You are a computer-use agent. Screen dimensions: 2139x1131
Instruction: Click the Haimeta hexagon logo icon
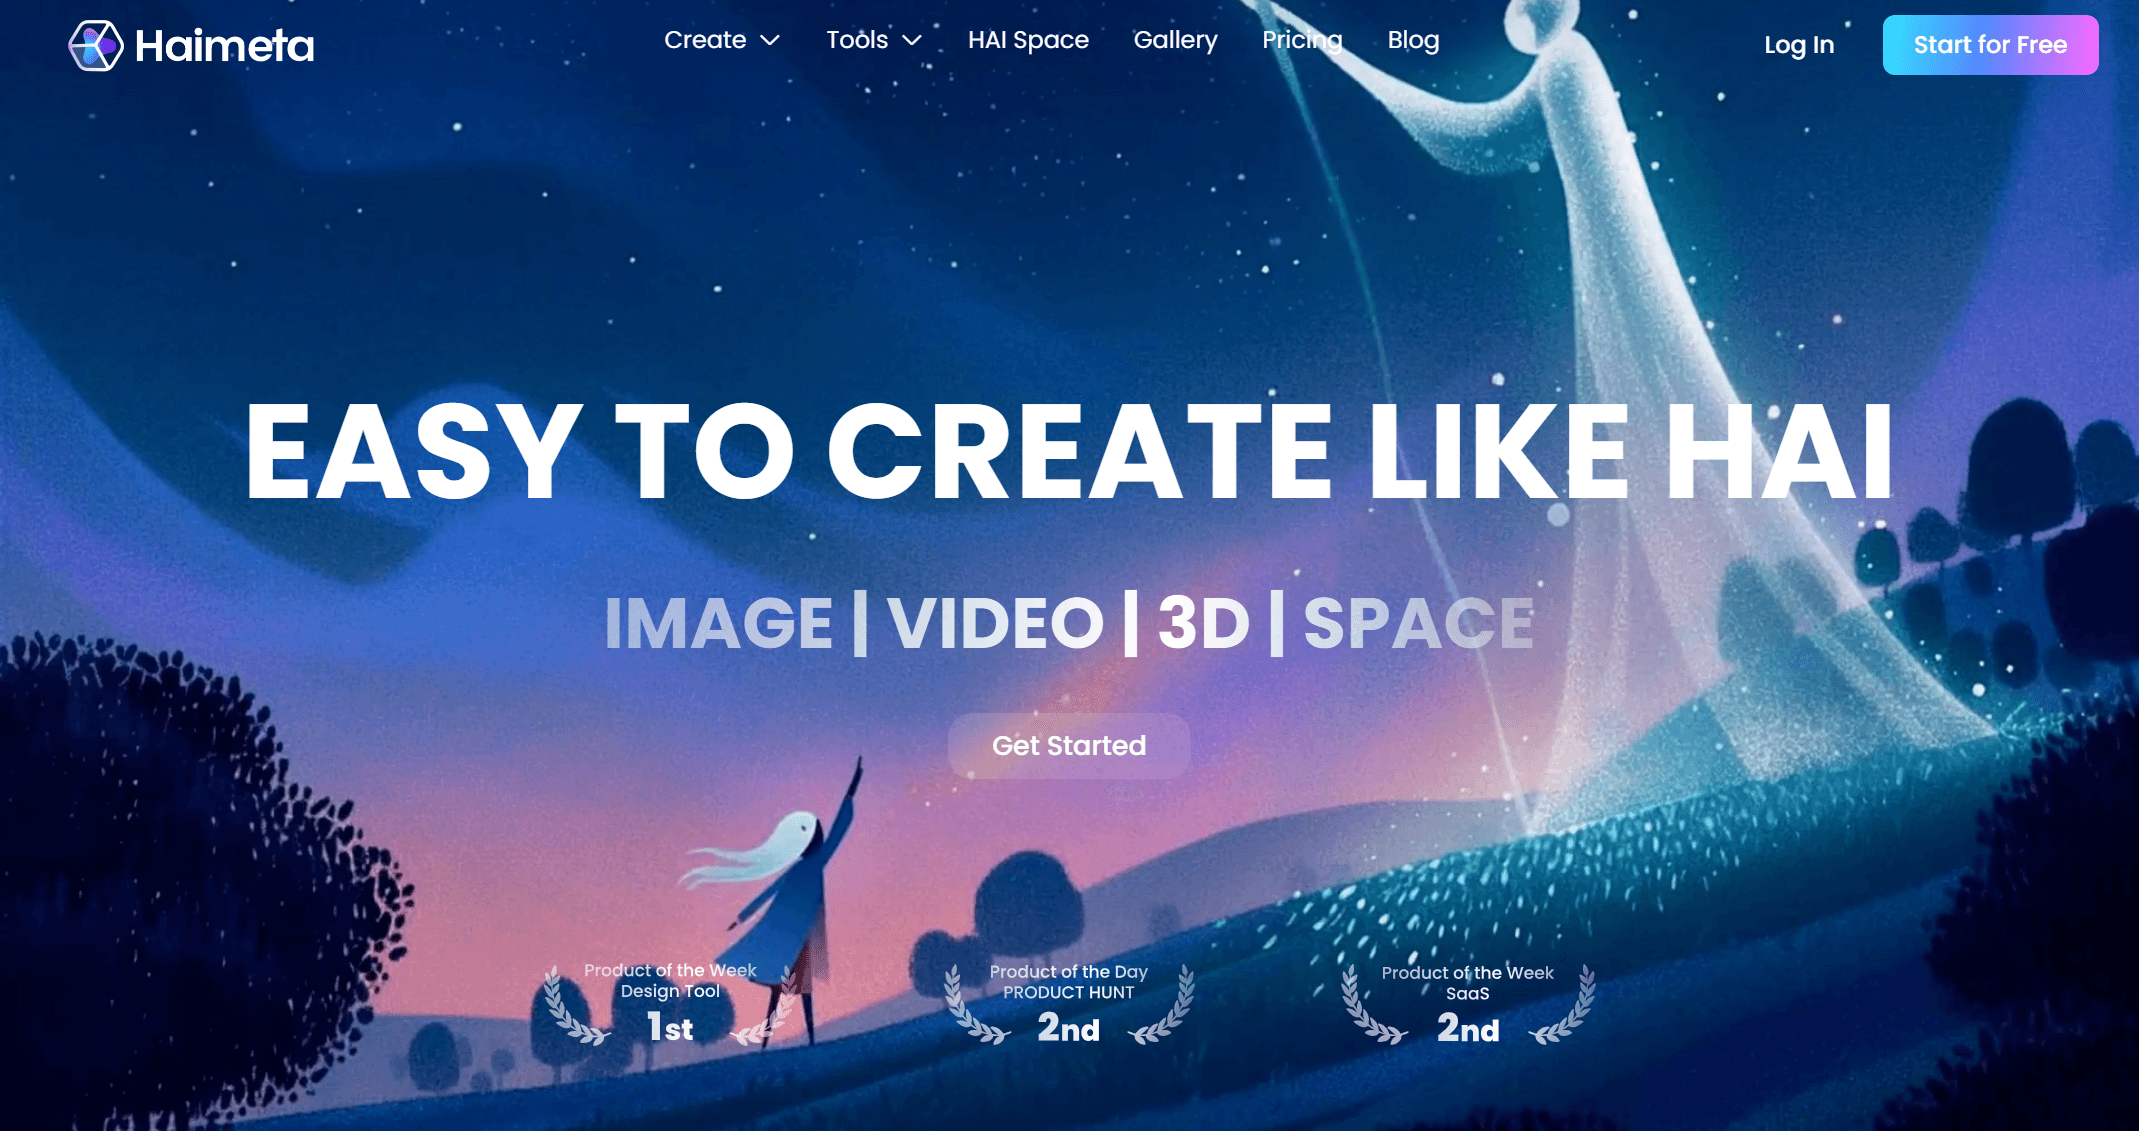95,45
